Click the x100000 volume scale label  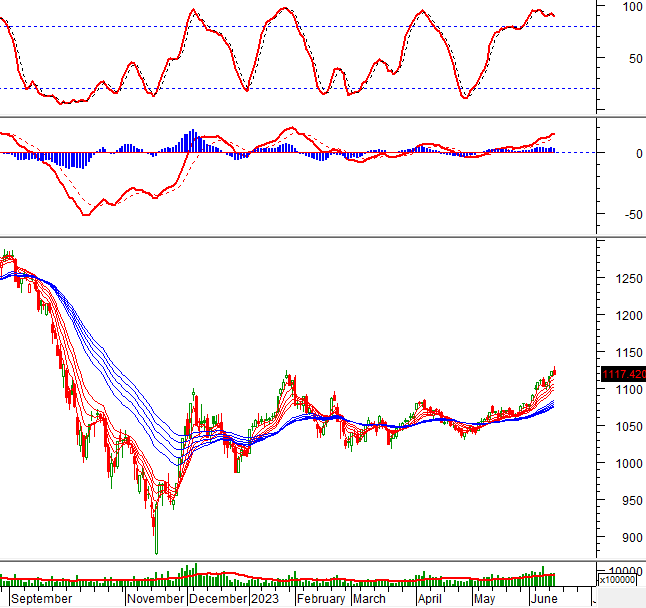coord(620,579)
